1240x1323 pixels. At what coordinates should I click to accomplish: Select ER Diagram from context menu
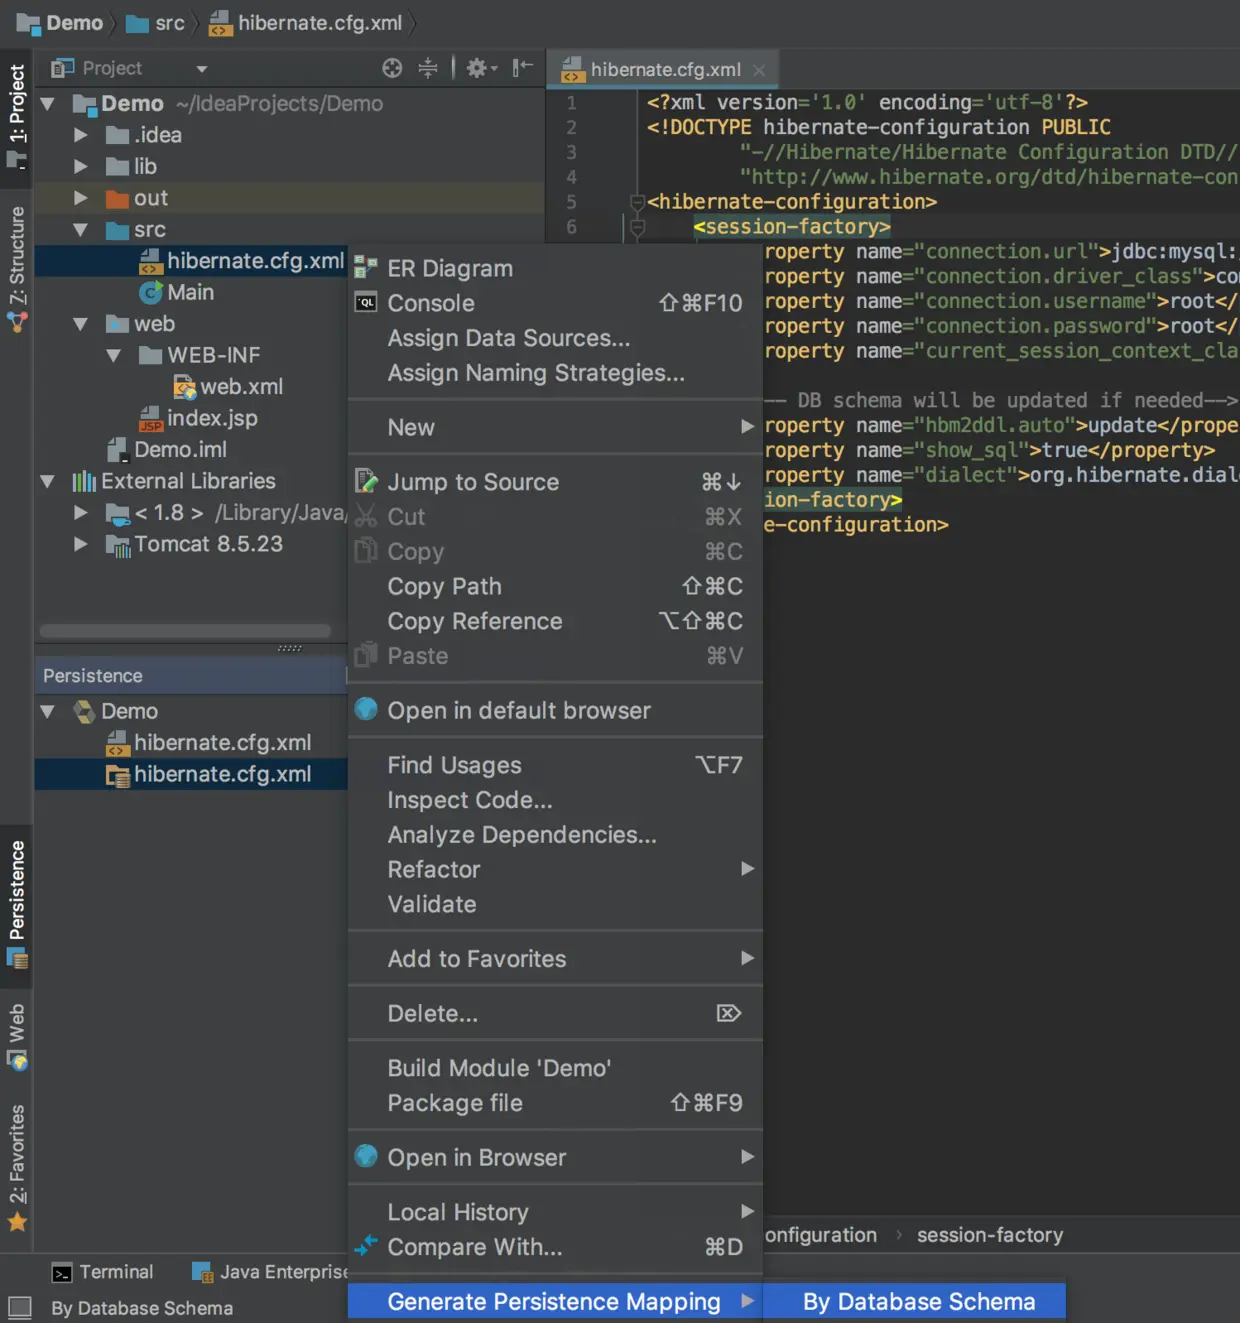[450, 269]
